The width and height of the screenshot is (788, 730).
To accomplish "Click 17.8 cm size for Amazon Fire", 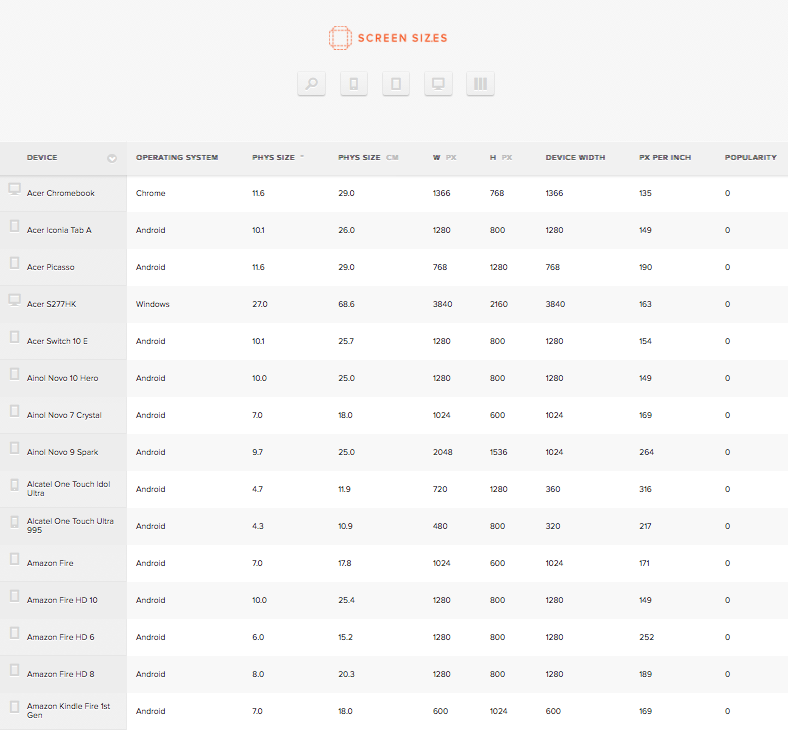I will [345, 563].
